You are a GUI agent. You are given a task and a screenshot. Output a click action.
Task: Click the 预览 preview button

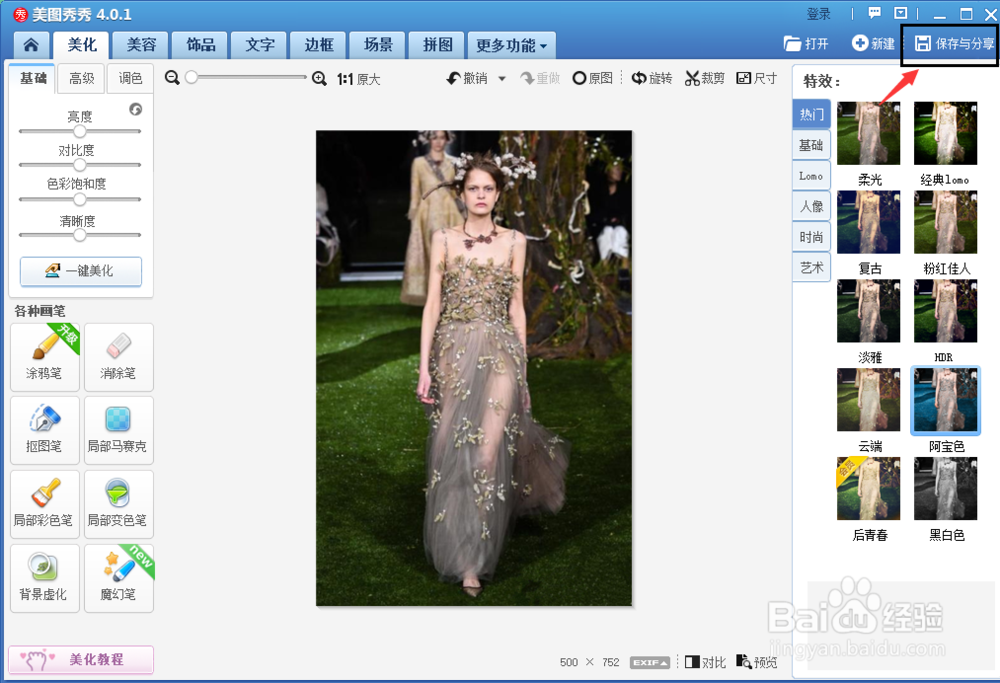pyautogui.click(x=757, y=662)
